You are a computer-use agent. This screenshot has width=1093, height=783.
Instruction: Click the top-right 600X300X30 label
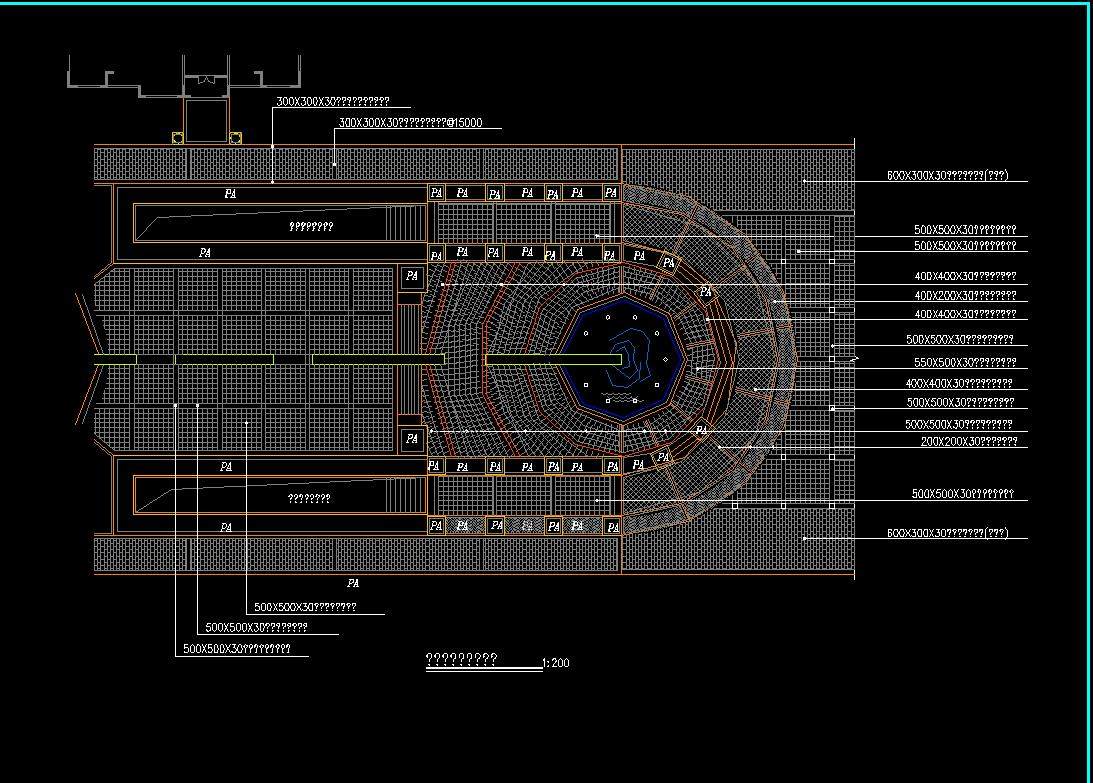[947, 176]
